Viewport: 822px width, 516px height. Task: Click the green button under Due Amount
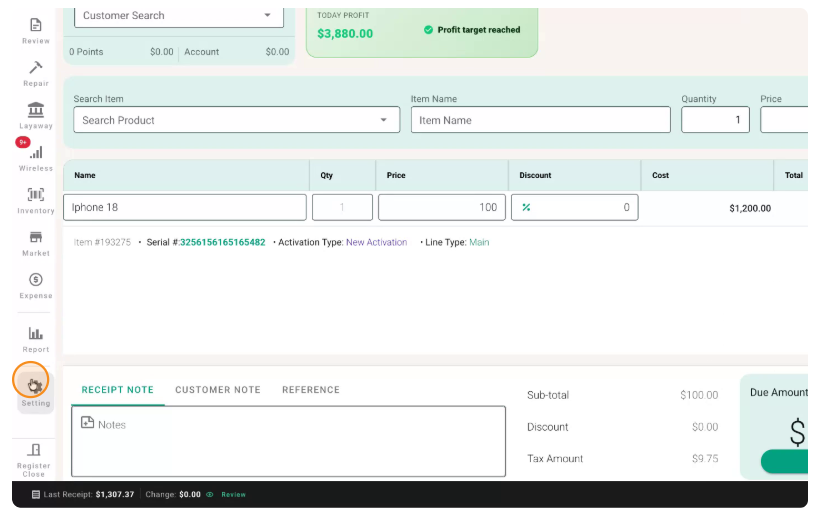784,461
